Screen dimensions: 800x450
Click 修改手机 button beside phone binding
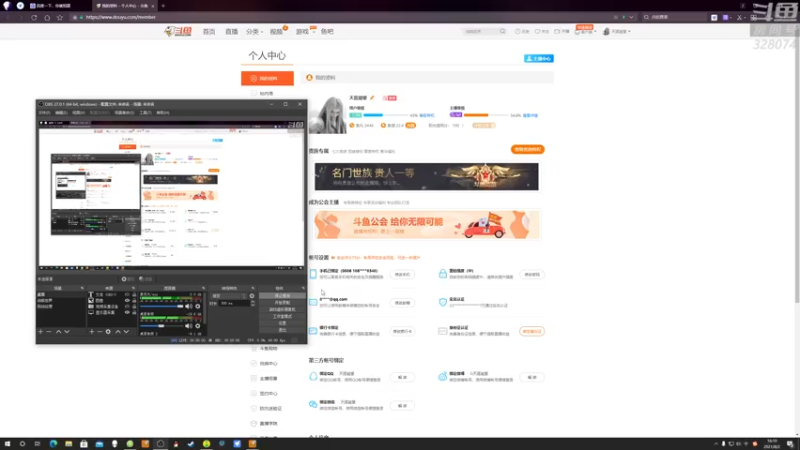click(402, 274)
